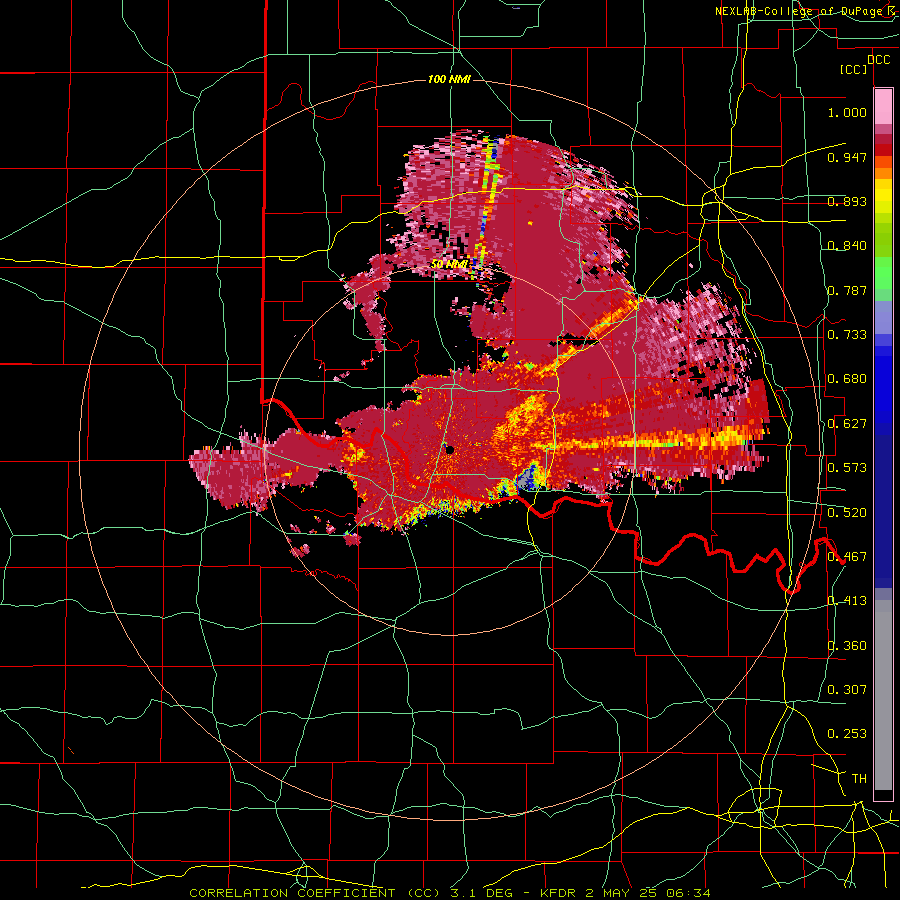Click the 0.360 scale value
This screenshot has height=900, width=900.
pos(847,646)
